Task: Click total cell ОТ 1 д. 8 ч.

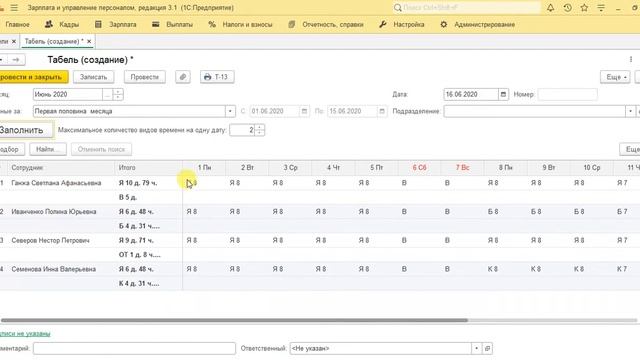Action: (140, 255)
